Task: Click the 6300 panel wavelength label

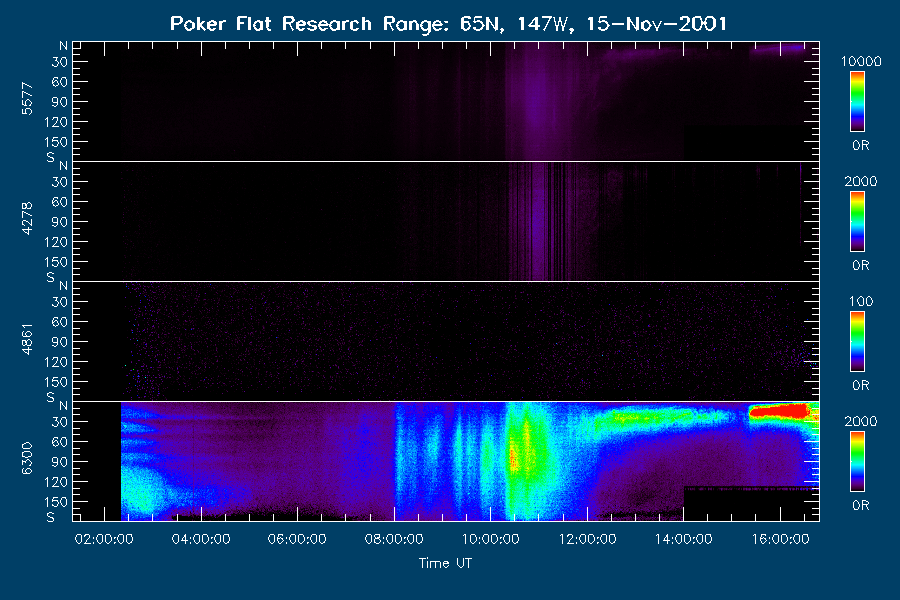Action: [x=27, y=458]
